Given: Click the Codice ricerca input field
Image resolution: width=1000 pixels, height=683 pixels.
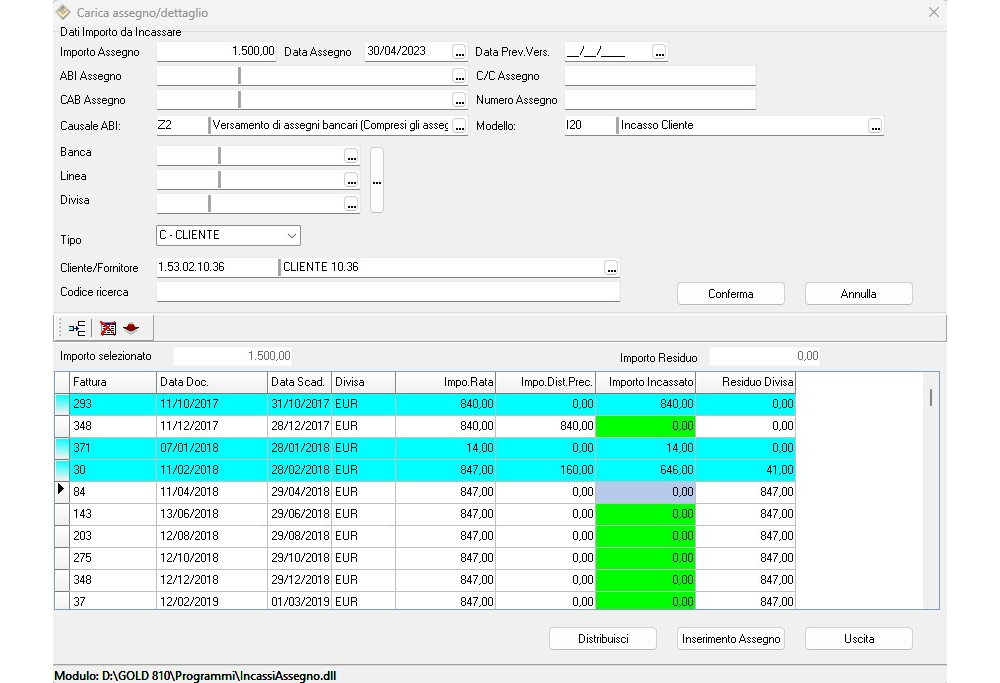Looking at the screenshot, I should click(388, 292).
